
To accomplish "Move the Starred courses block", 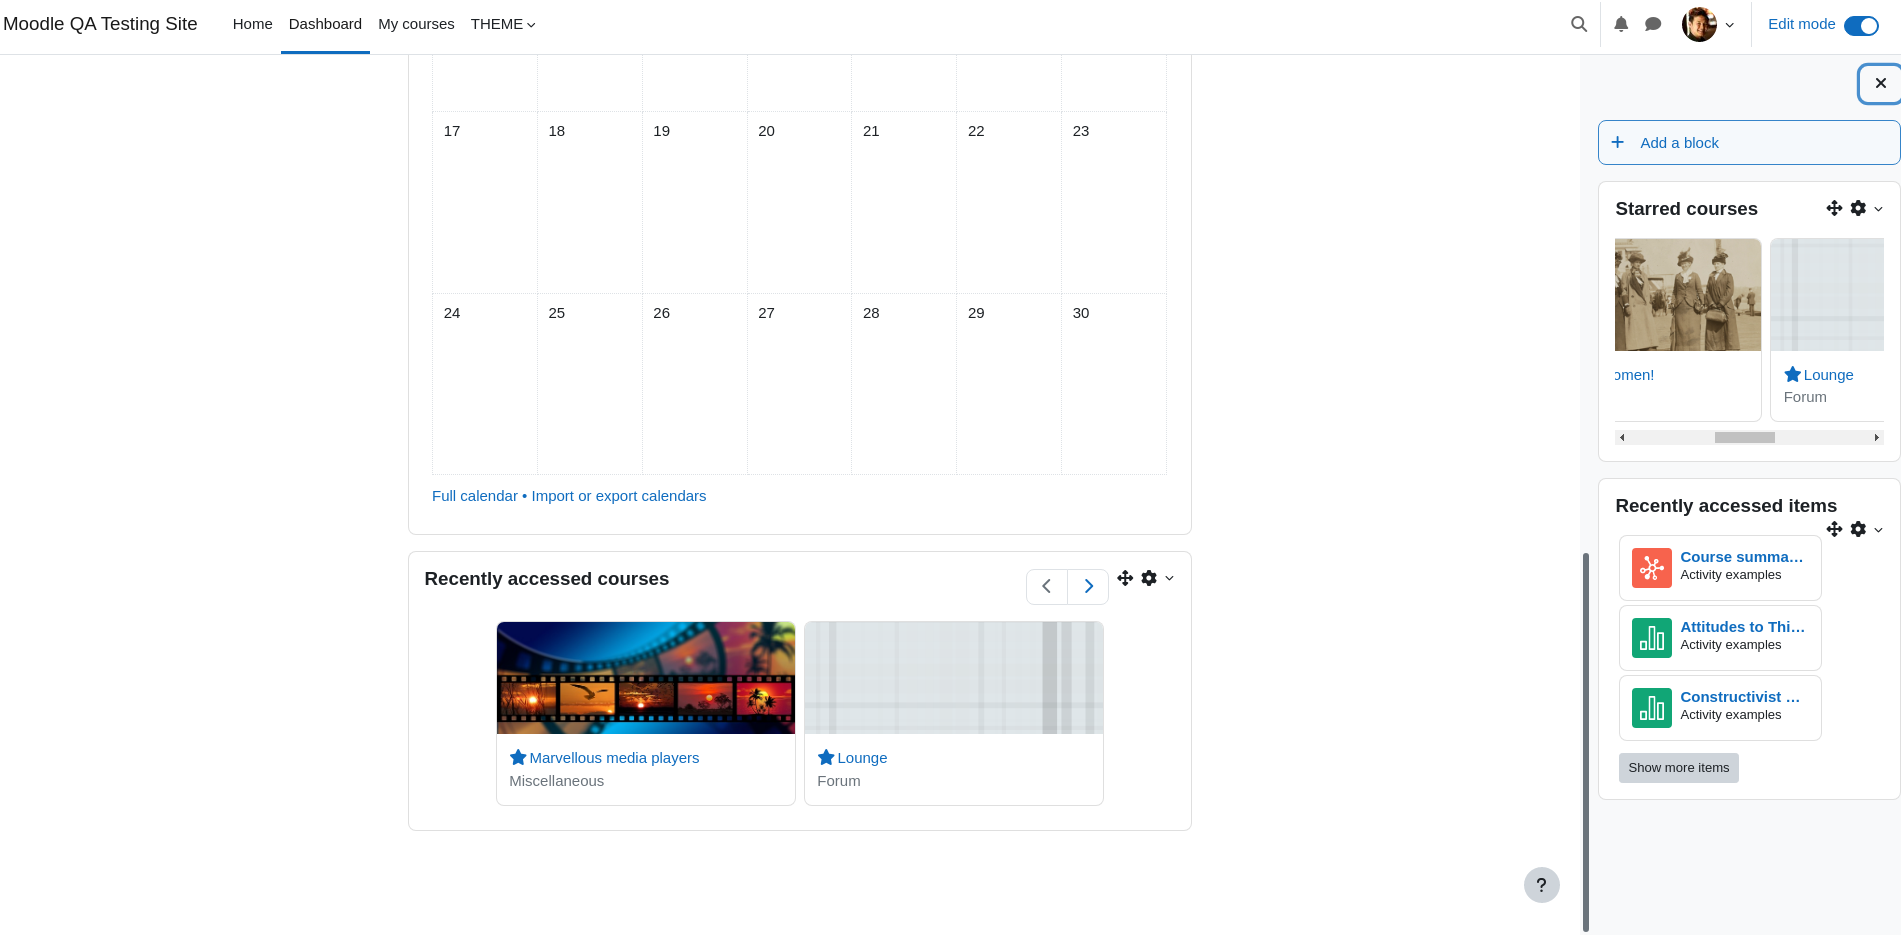I will click(x=1834, y=208).
